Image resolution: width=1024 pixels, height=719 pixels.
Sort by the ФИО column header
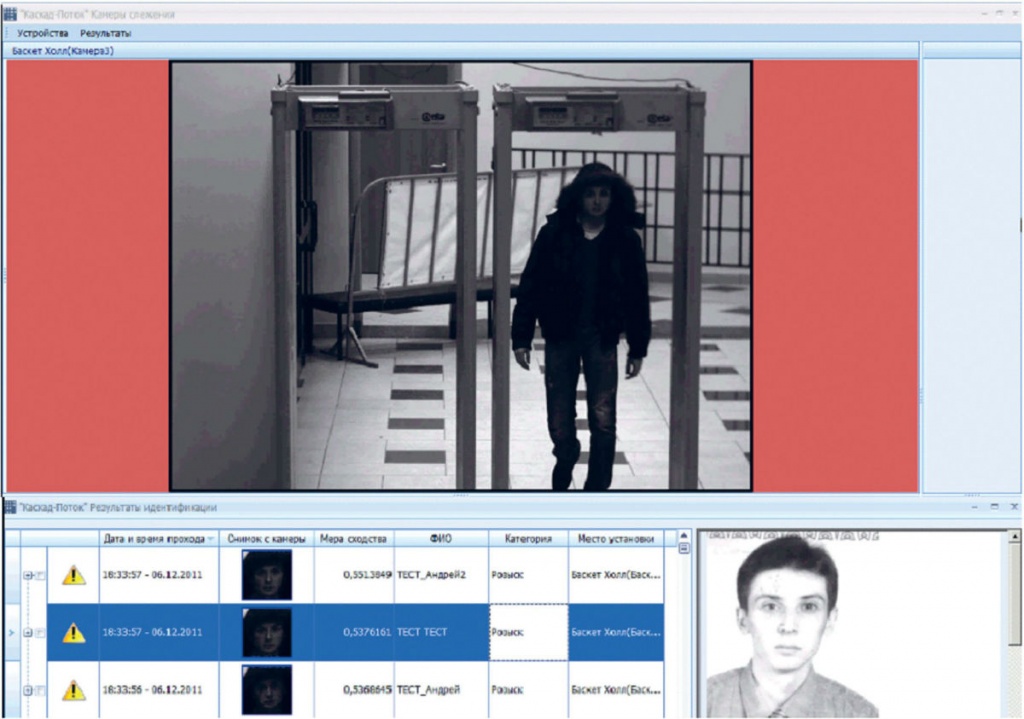coord(441,539)
